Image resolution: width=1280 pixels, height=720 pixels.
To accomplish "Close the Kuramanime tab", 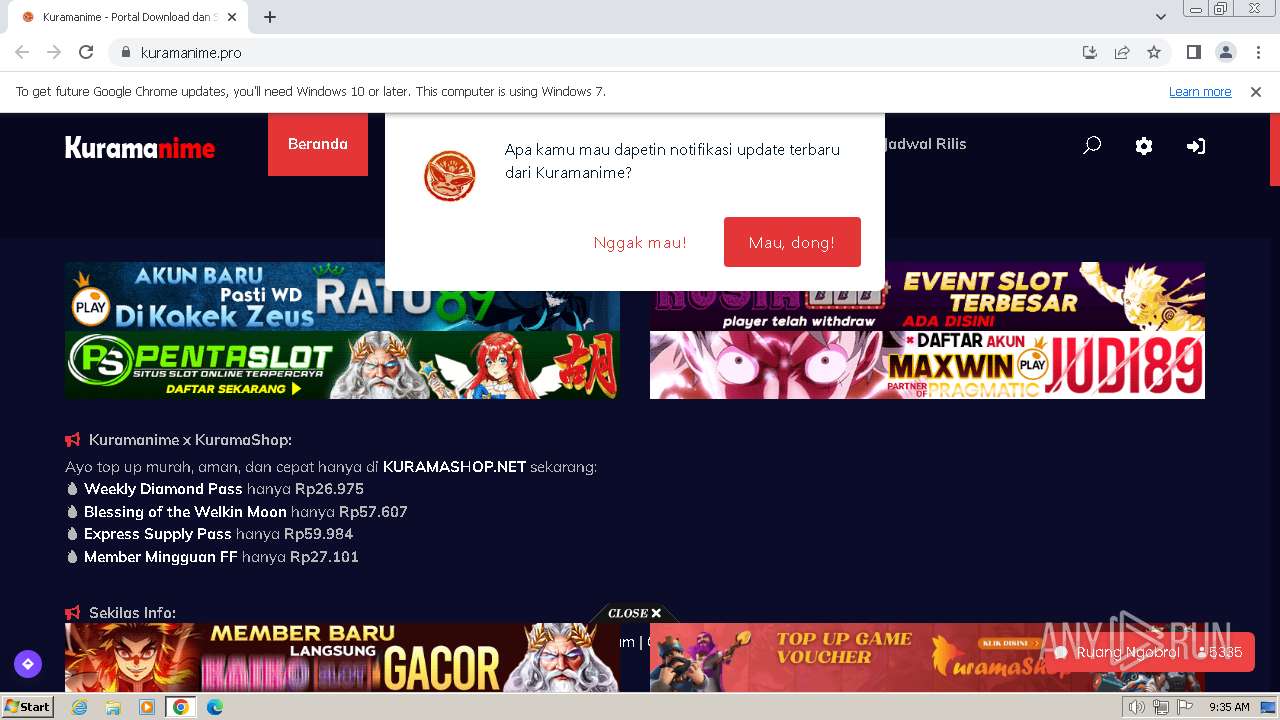I will tap(232, 17).
